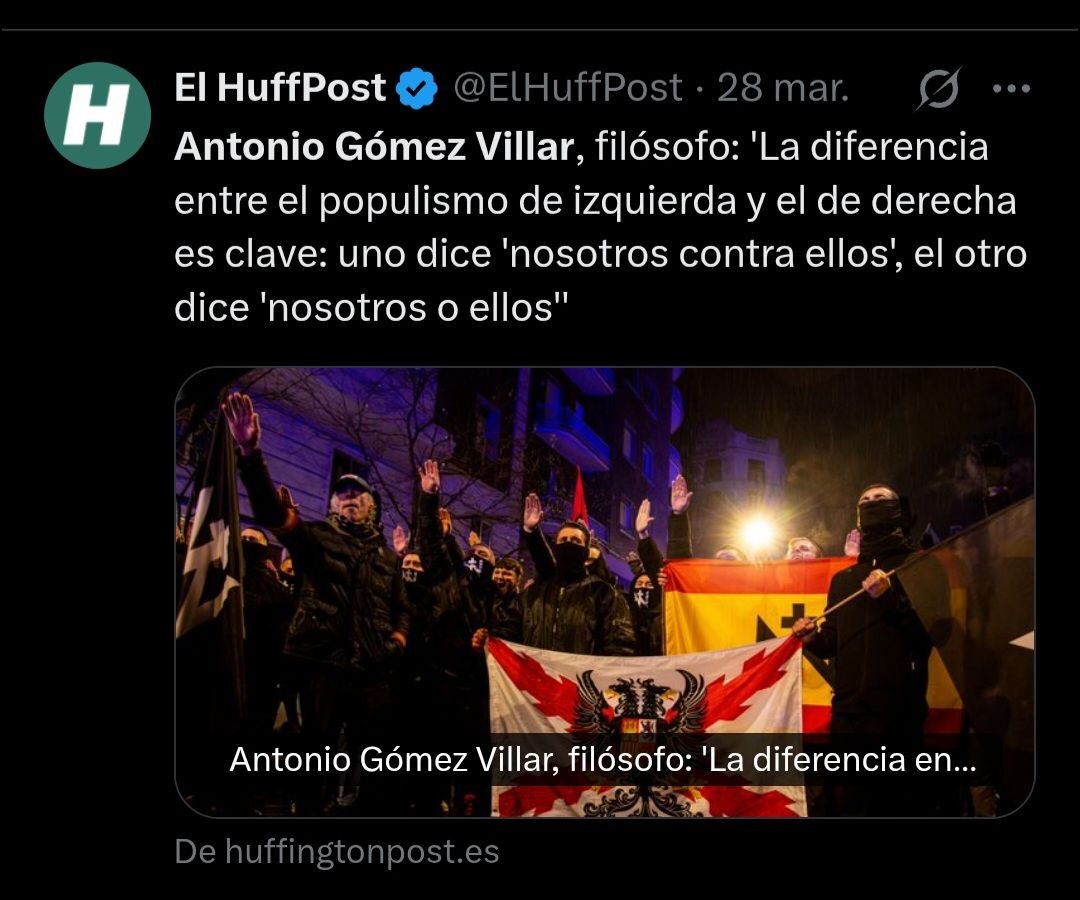Click the huffingtonpost.es source link
This screenshot has width=1080, height=900.
[x=337, y=851]
